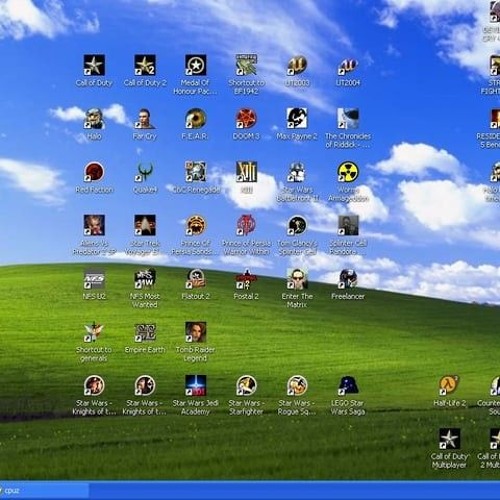Select the Star Wars Jedi Academy icon
500x500 pixels.
[196, 385]
